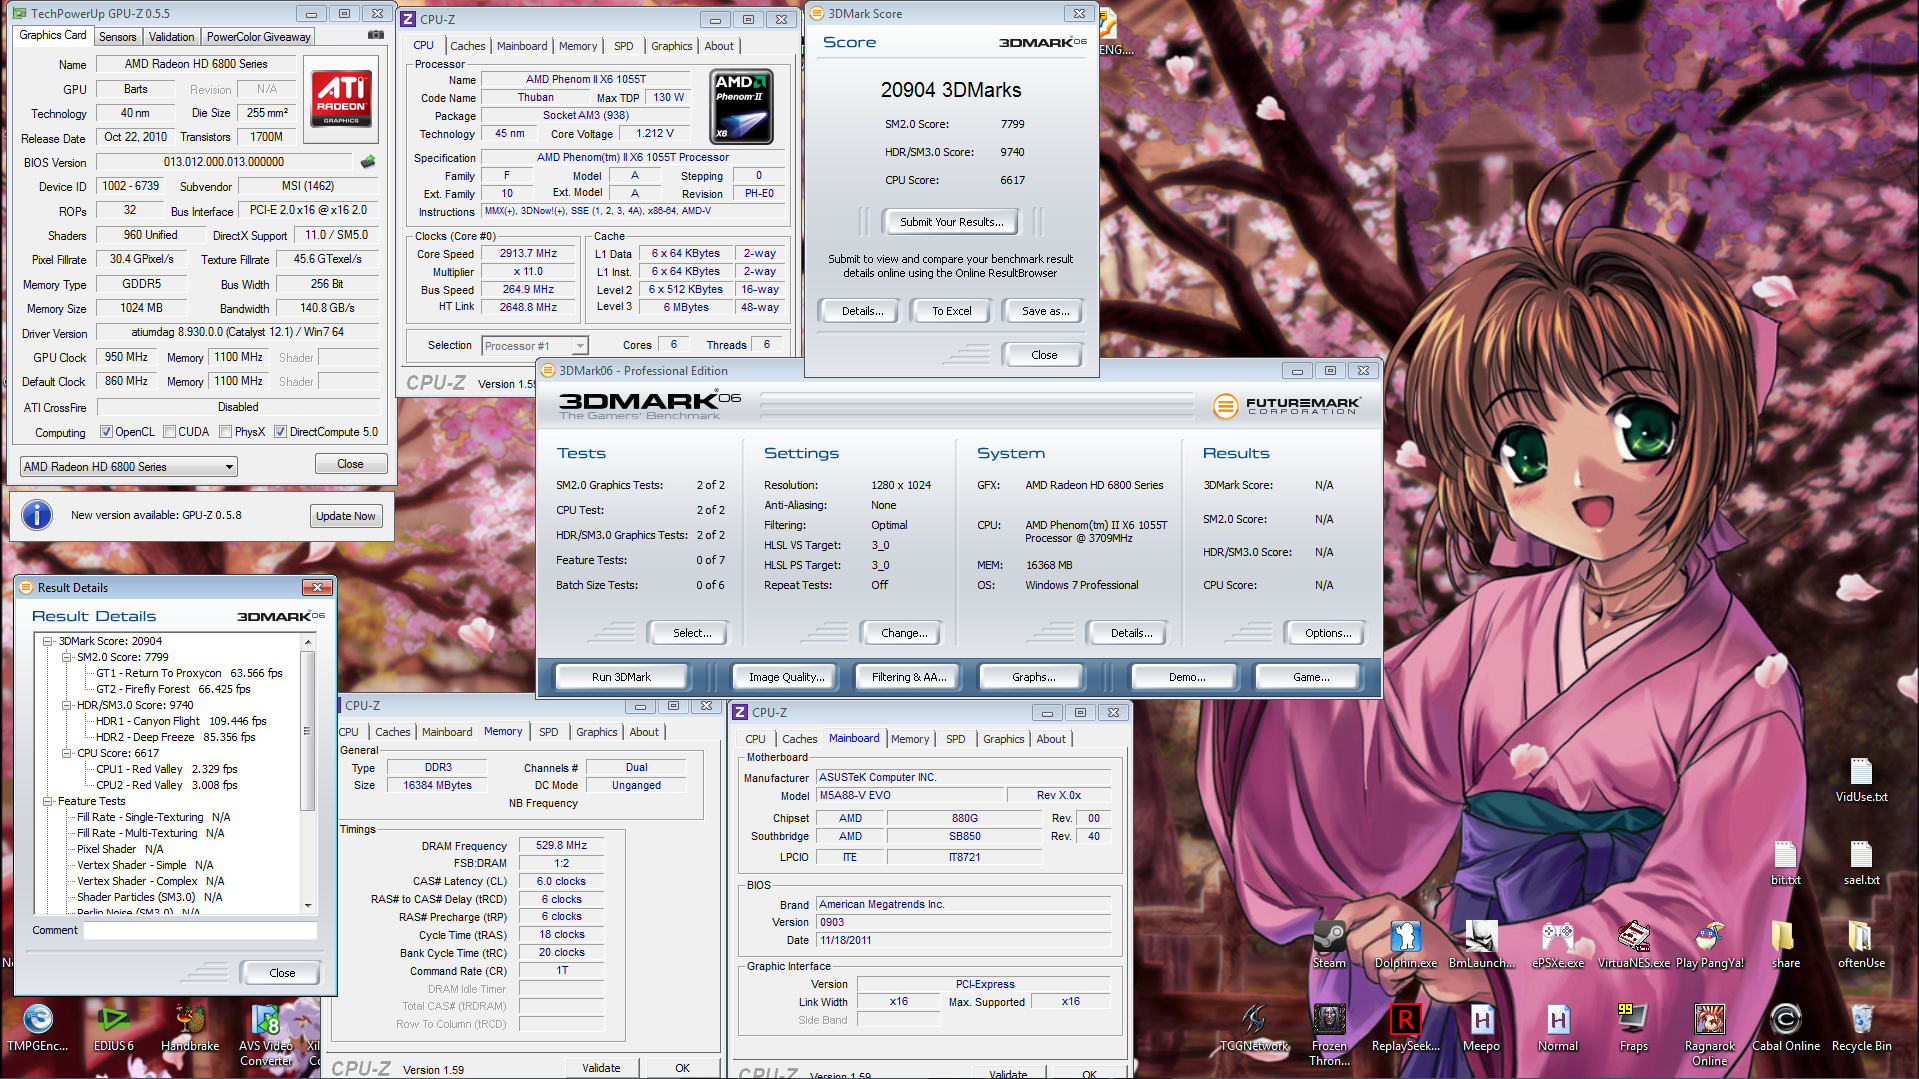Switch to the Sensors tab in GPU-Z
Screen dimensions: 1919x1079
117,37
